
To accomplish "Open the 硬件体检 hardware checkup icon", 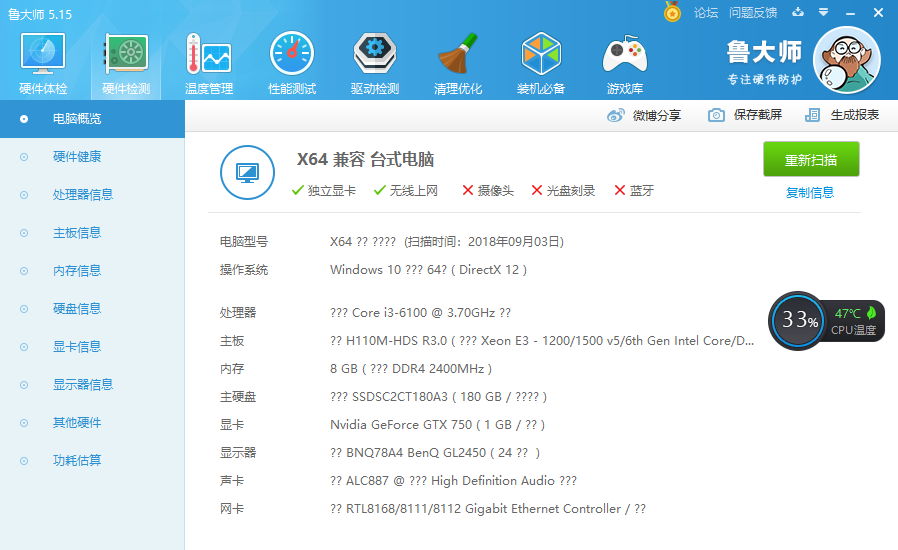I will [x=43, y=64].
